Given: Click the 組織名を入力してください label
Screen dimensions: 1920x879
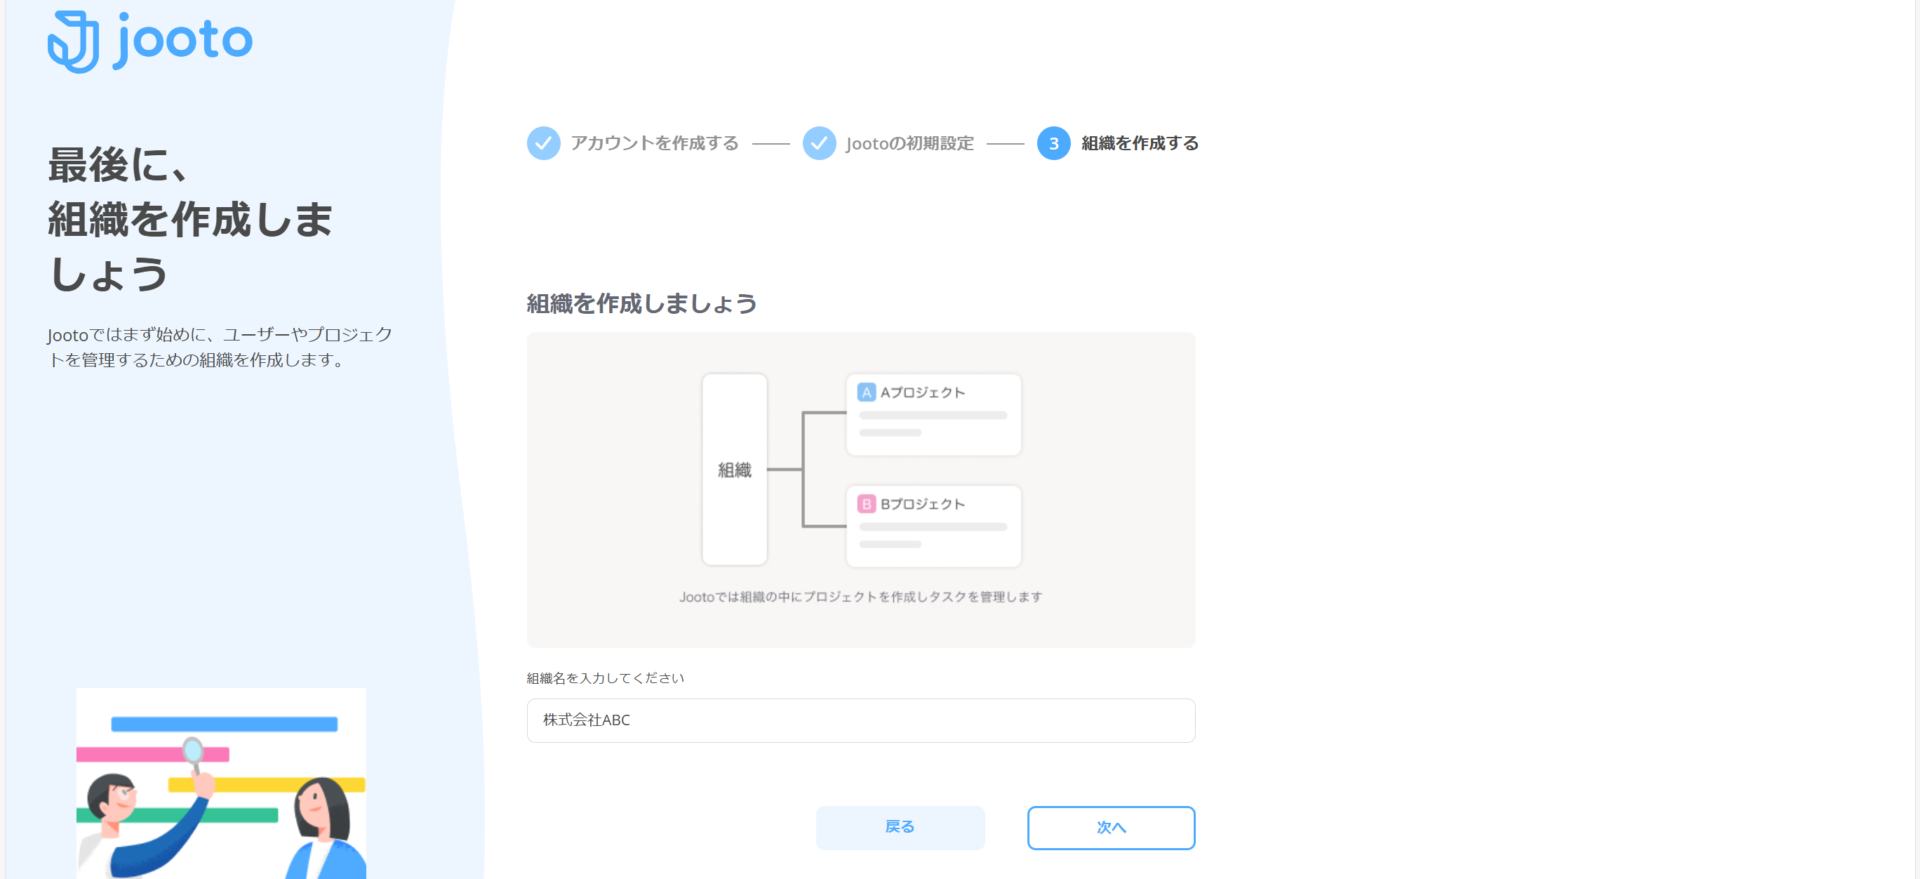Looking at the screenshot, I should [x=606, y=678].
